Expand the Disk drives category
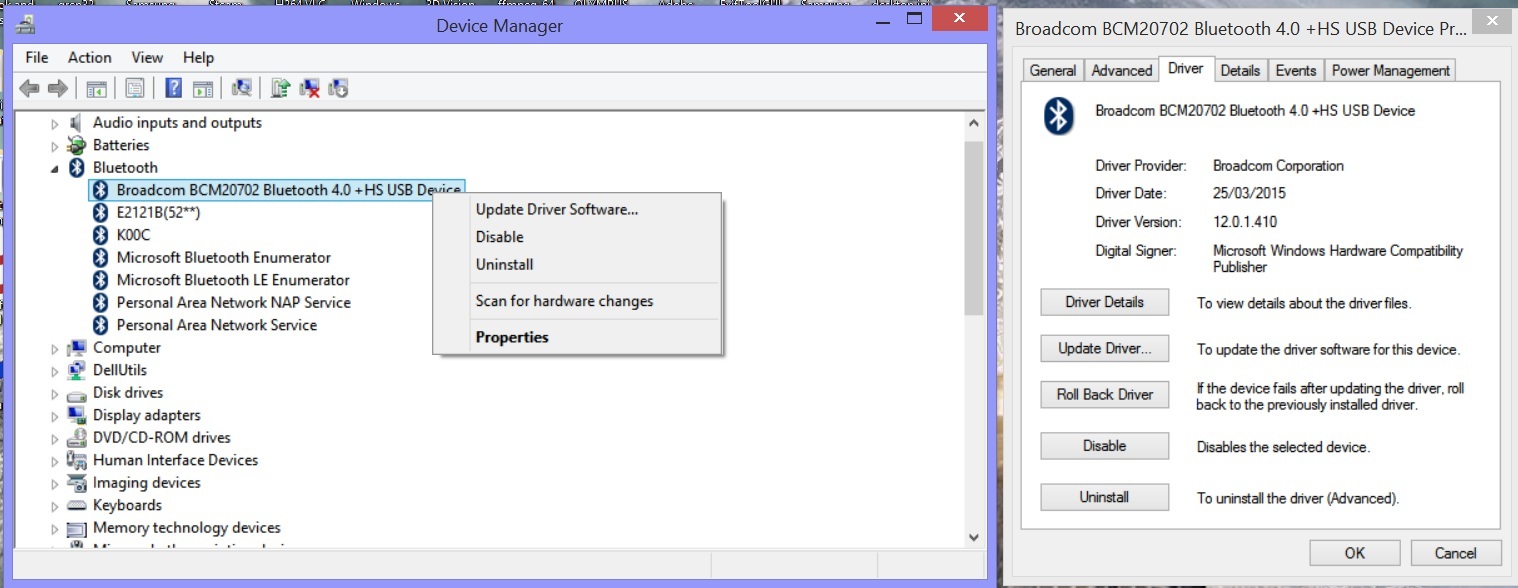The width and height of the screenshot is (1518, 588). pos(55,394)
